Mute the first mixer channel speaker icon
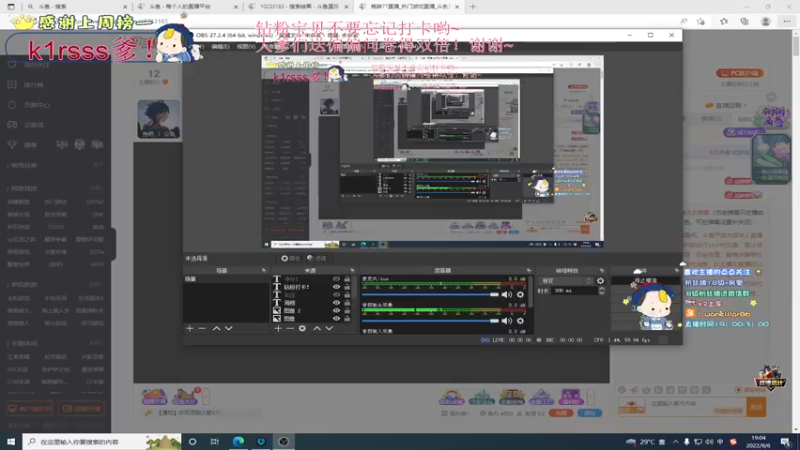800x450 pixels. point(507,294)
